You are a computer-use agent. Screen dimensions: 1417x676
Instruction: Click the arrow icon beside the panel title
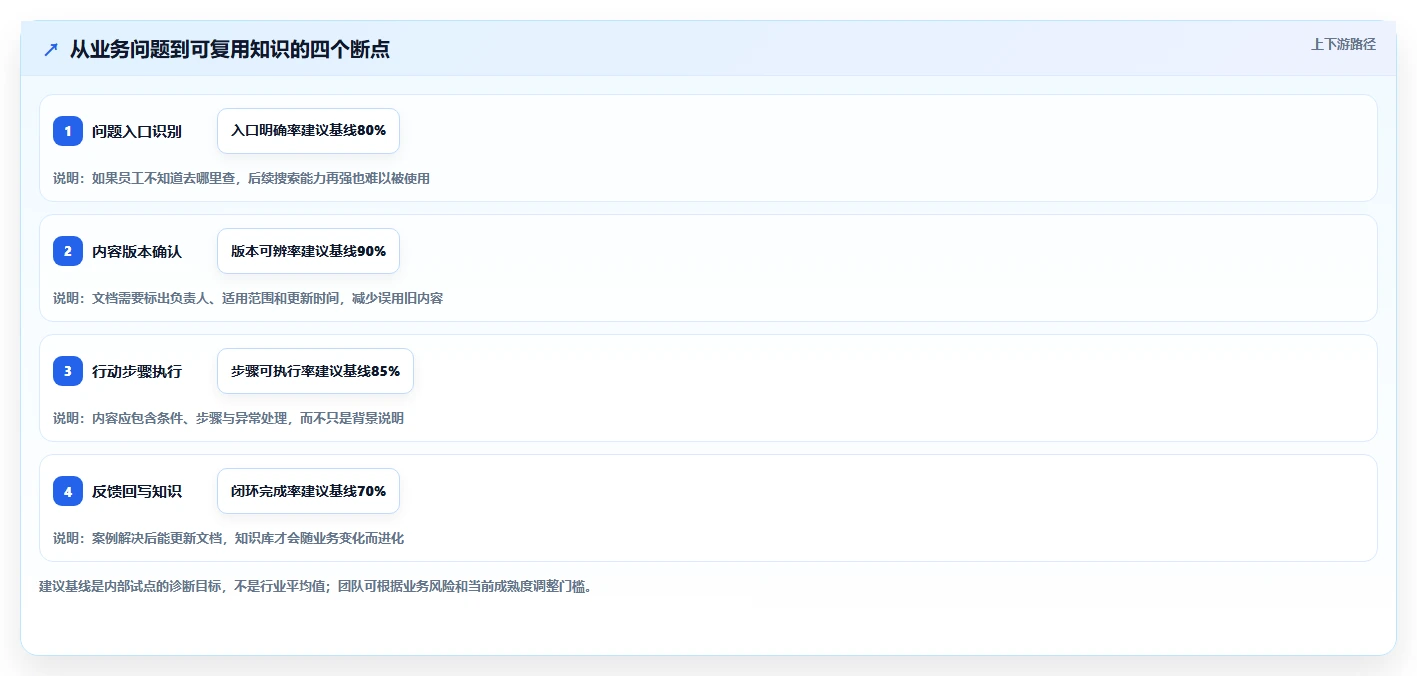point(51,50)
